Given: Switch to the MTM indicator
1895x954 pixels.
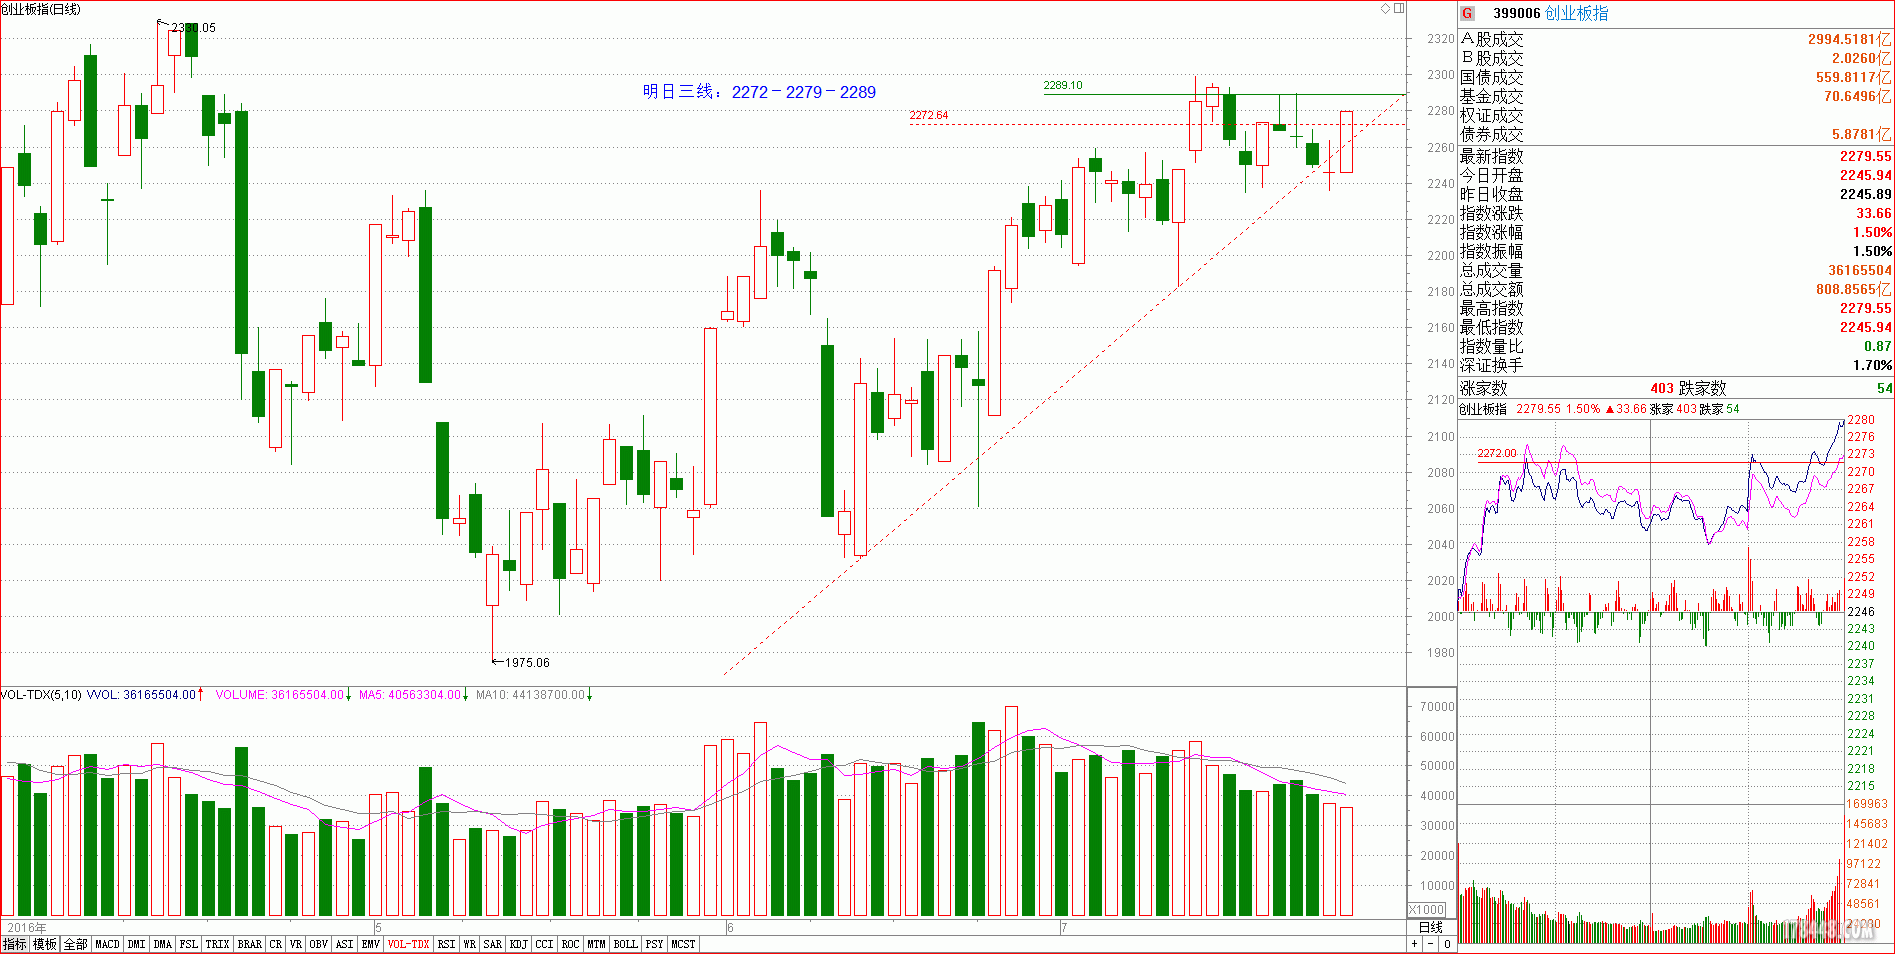Looking at the screenshot, I should point(596,944).
